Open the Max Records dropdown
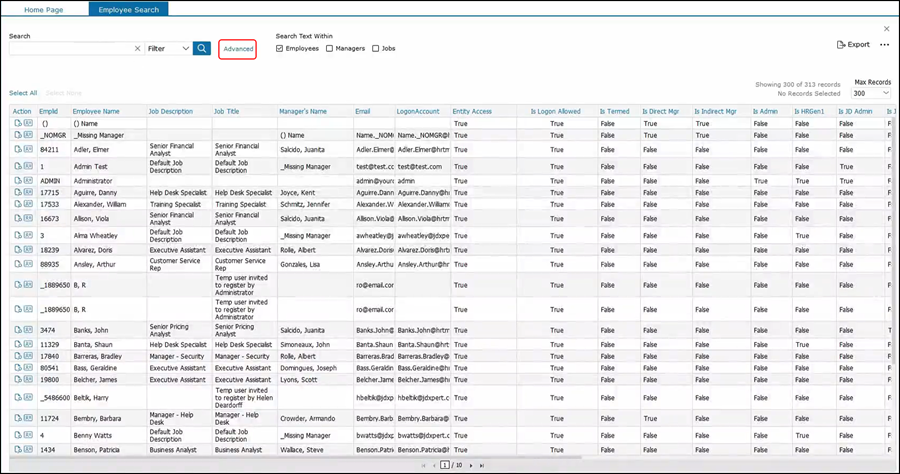 pyautogui.click(x=872, y=92)
